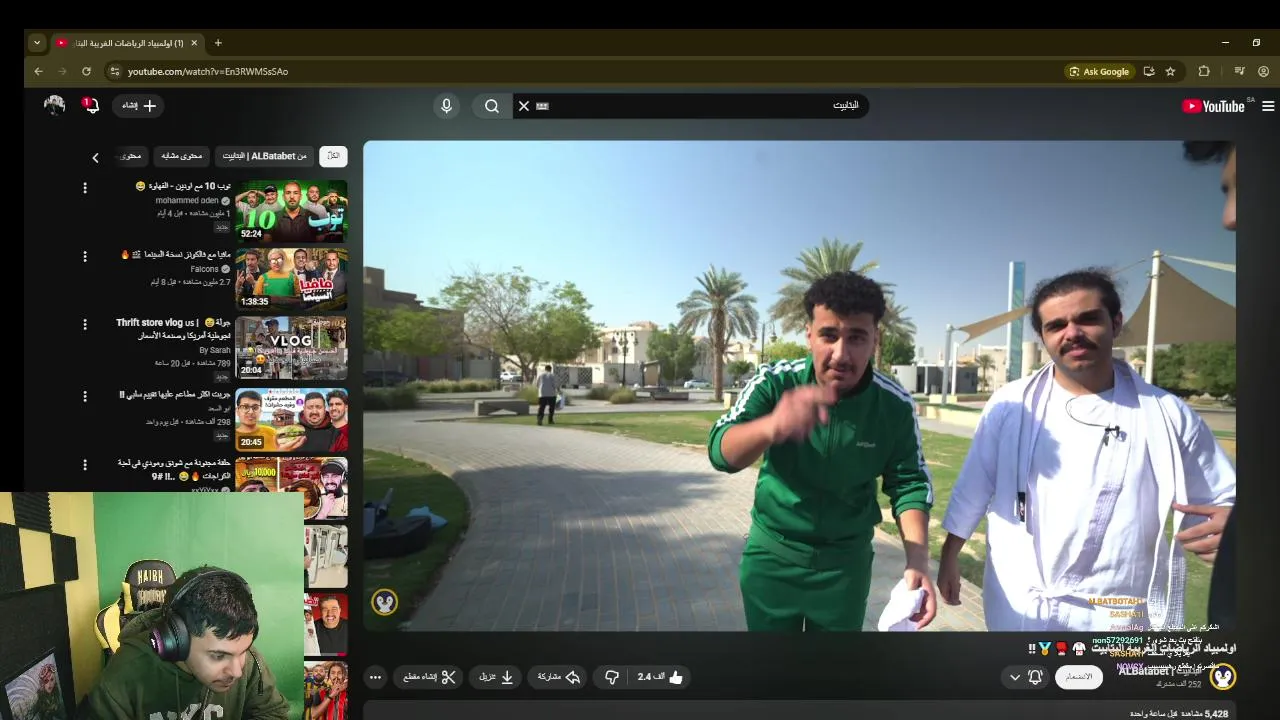
Task: Like the video showing 2.4 ألف
Action: pos(661,677)
